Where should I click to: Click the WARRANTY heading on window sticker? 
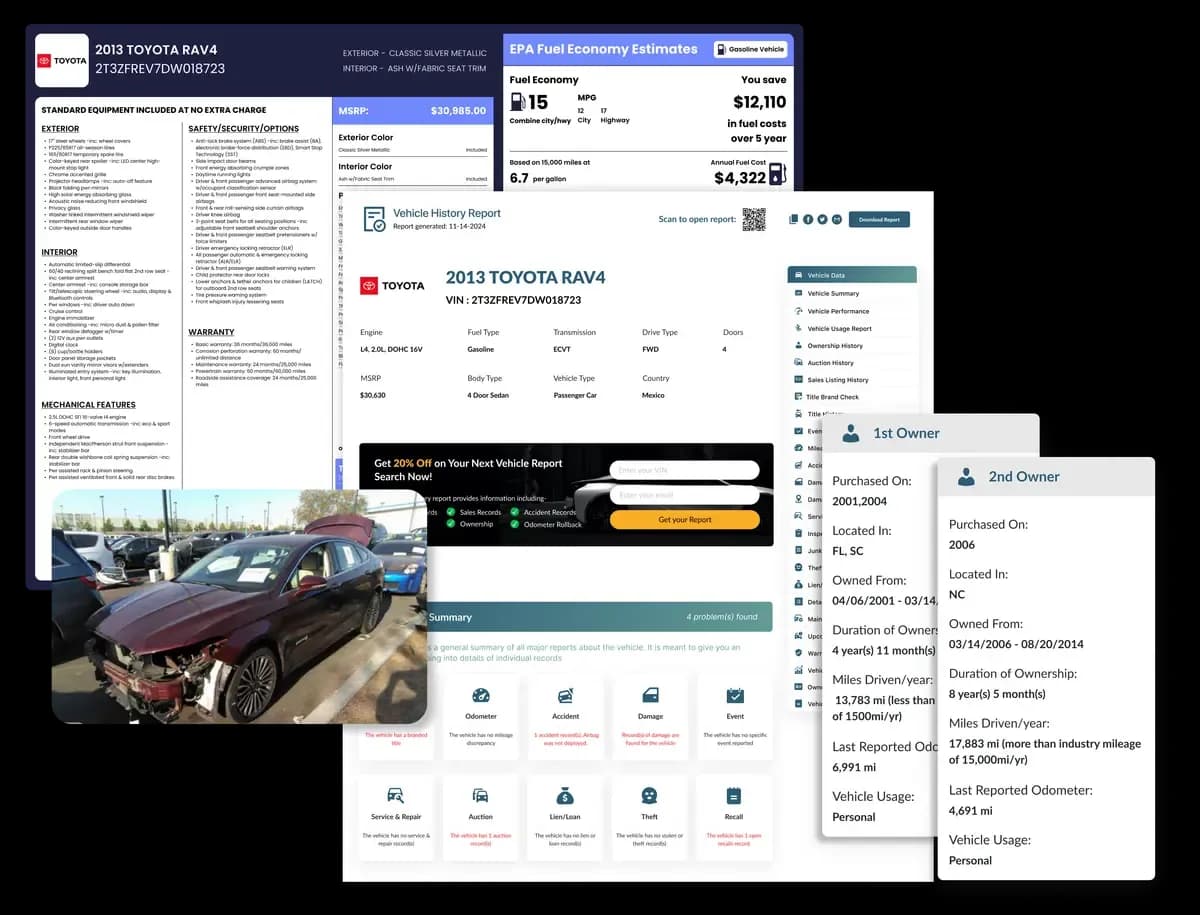(212, 332)
